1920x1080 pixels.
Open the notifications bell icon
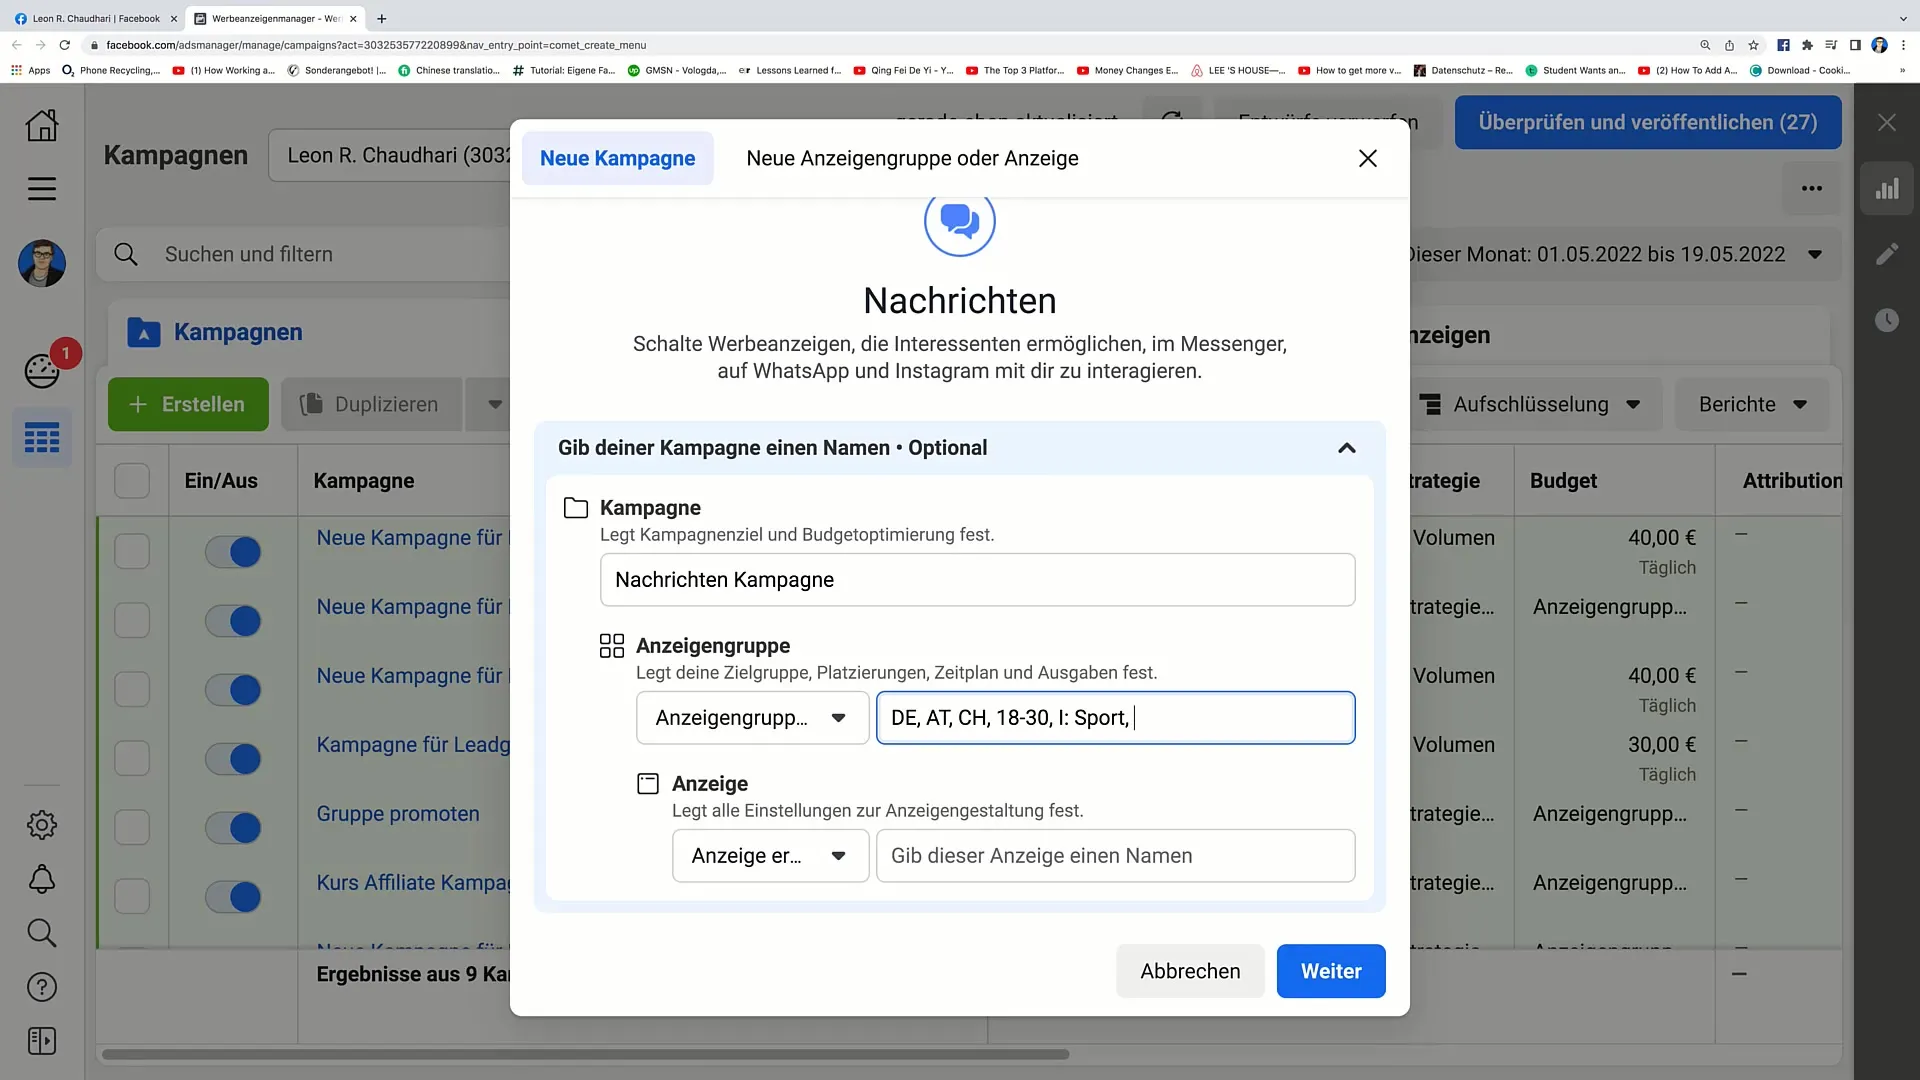pyautogui.click(x=42, y=880)
